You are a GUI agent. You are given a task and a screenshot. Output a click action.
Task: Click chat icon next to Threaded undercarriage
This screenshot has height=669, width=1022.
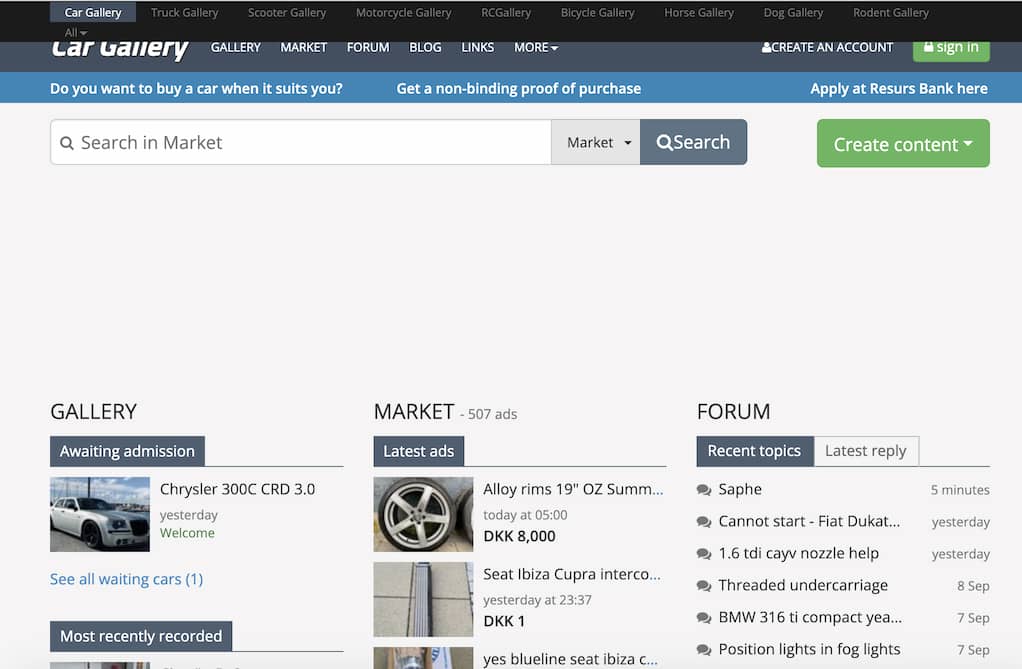[x=704, y=586]
